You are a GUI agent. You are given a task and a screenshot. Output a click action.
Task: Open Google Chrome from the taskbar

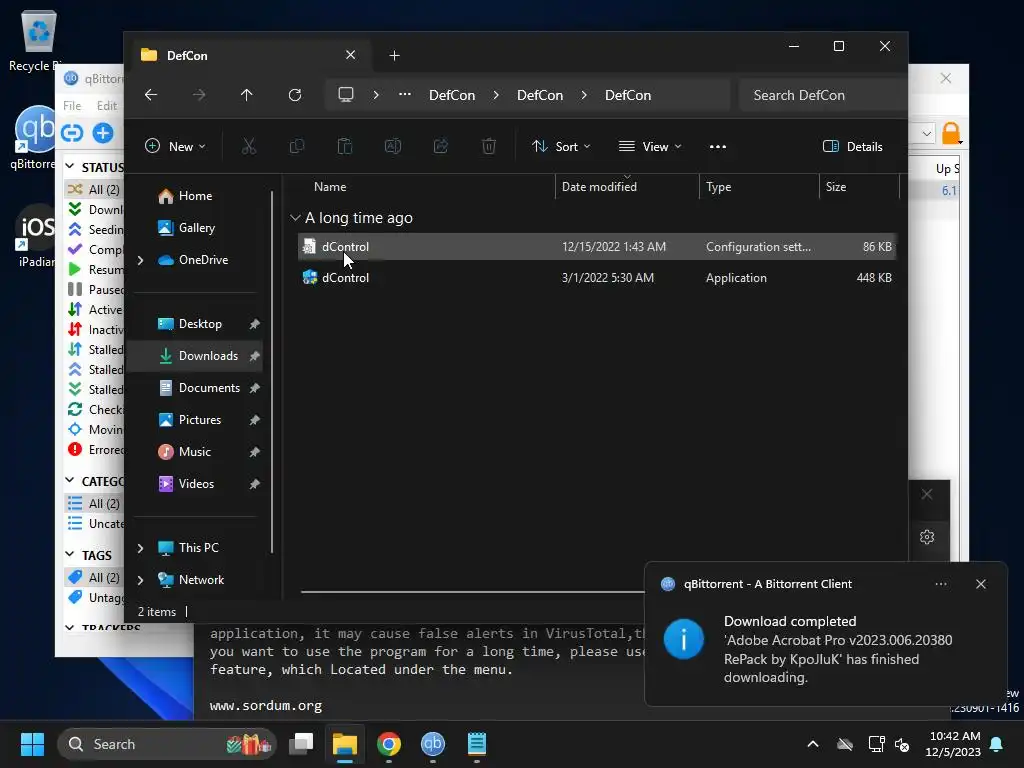pos(389,744)
